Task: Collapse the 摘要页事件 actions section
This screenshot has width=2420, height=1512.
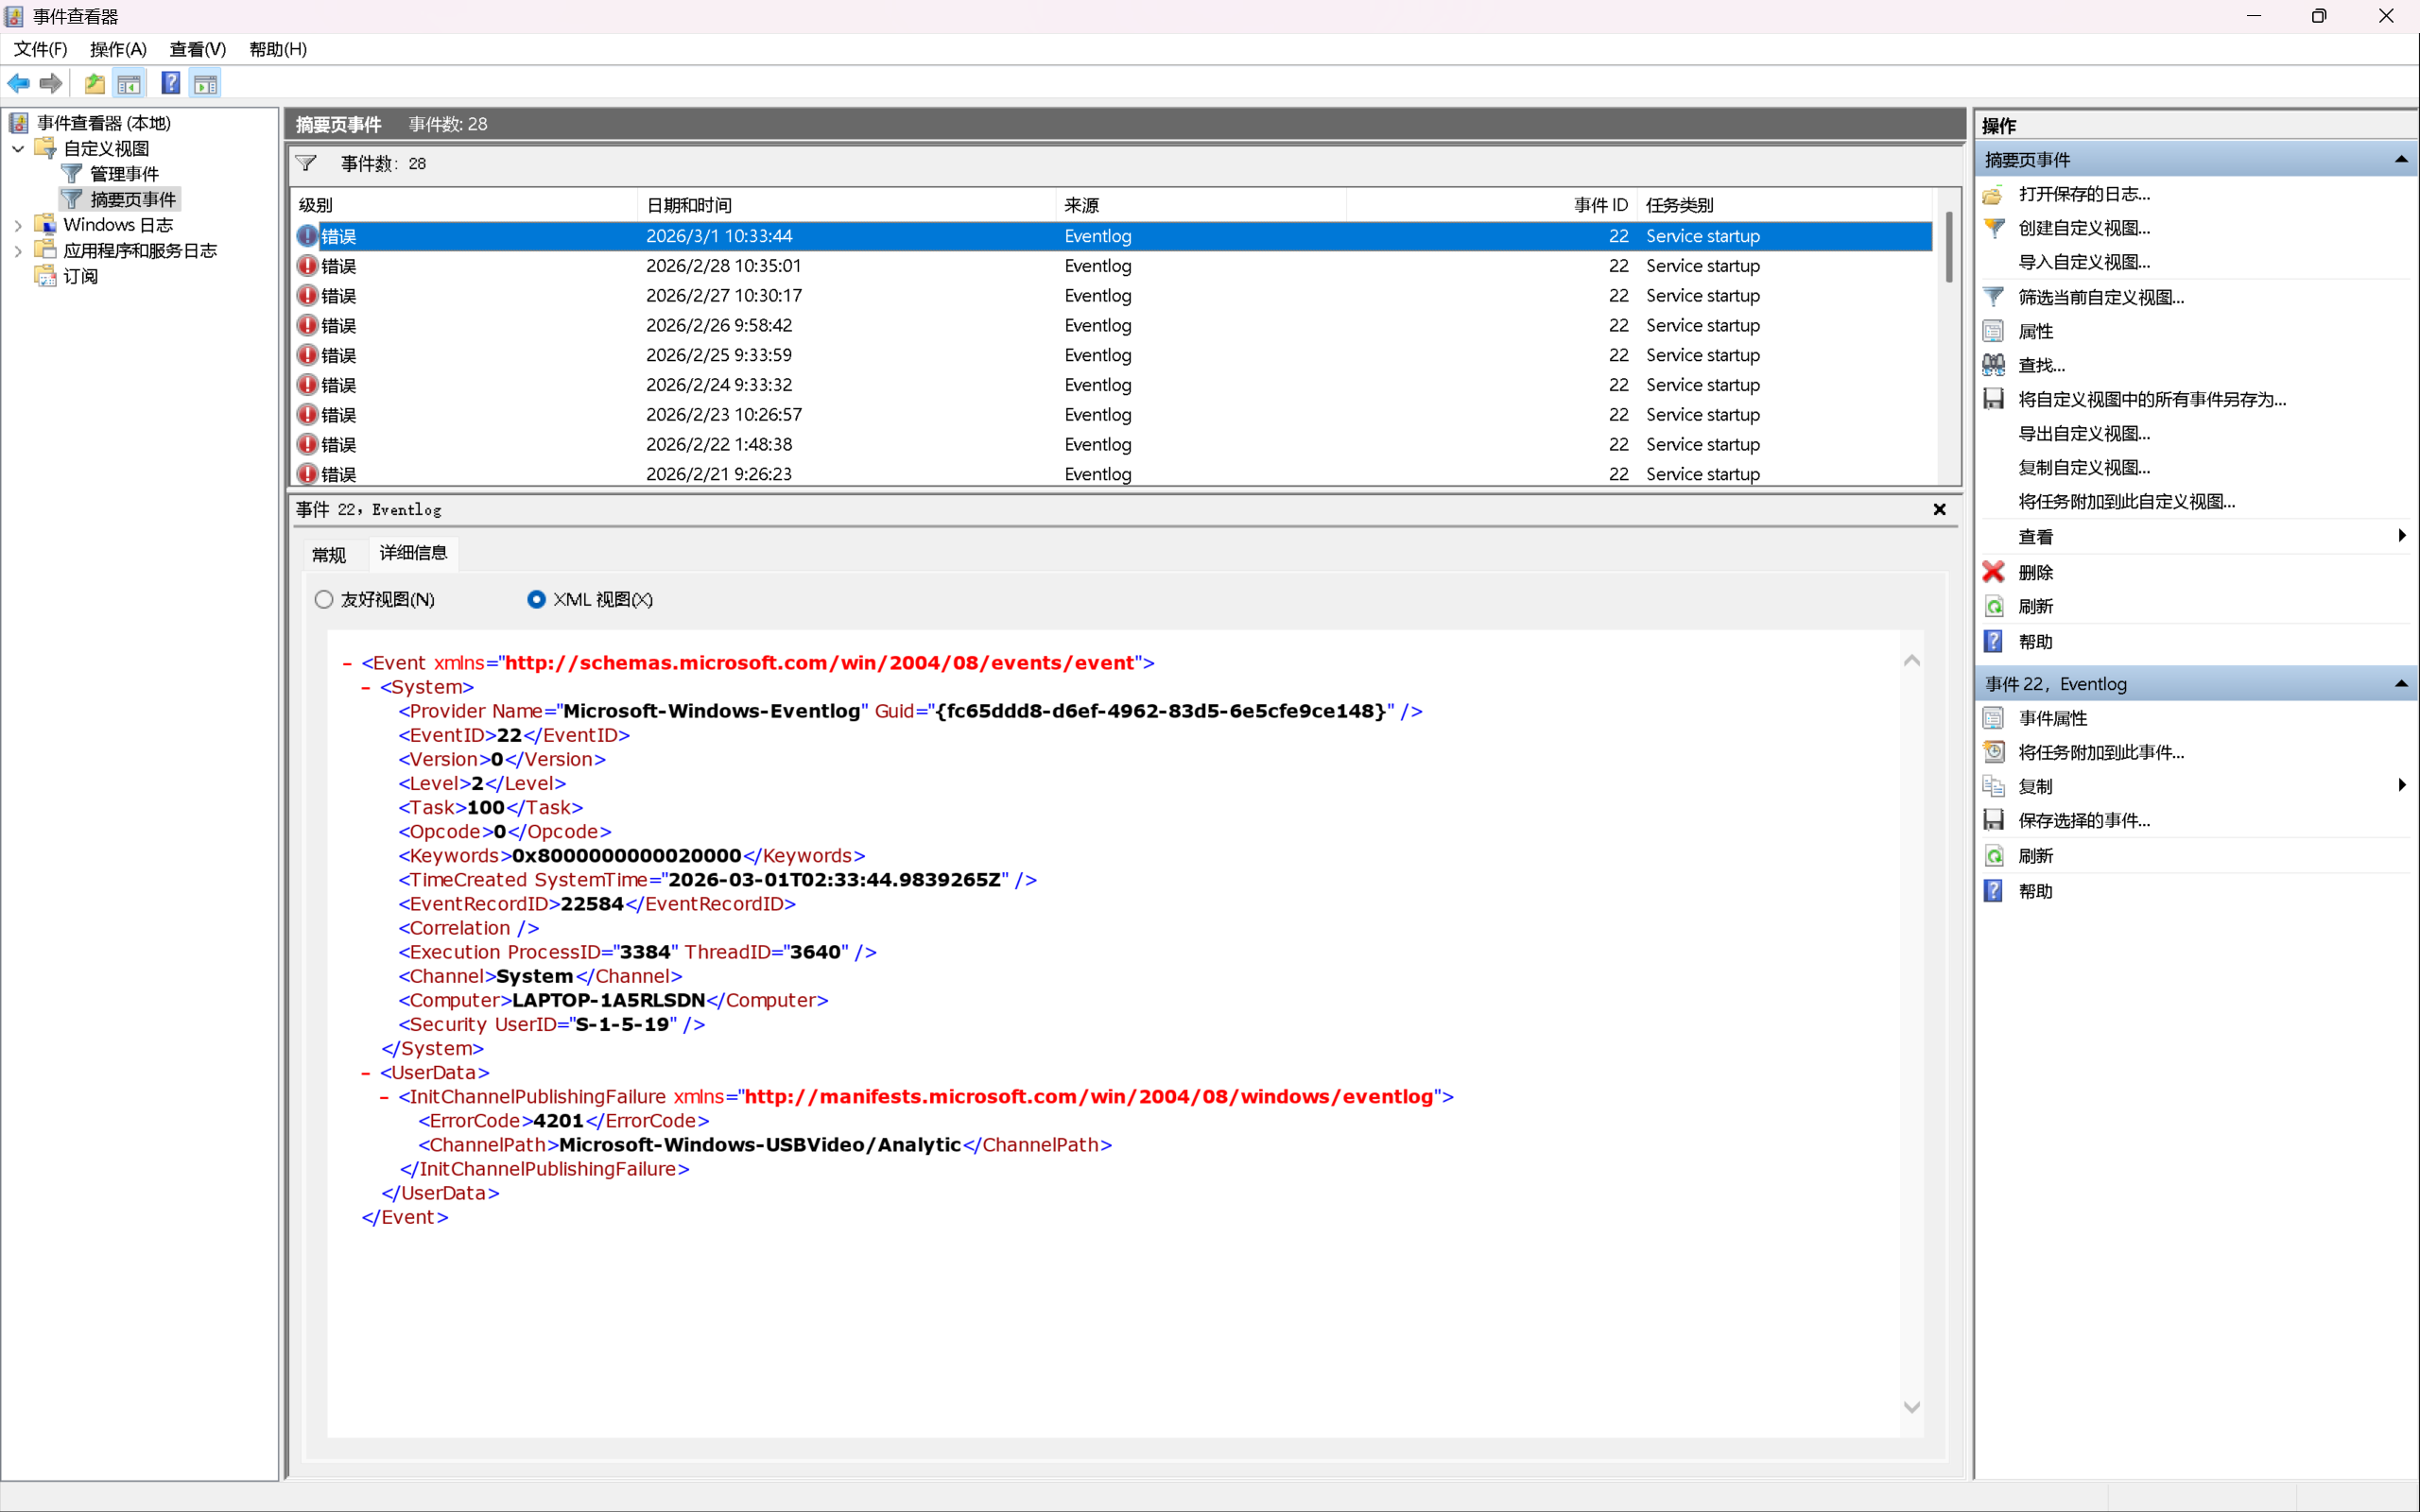Action: pyautogui.click(x=2400, y=160)
